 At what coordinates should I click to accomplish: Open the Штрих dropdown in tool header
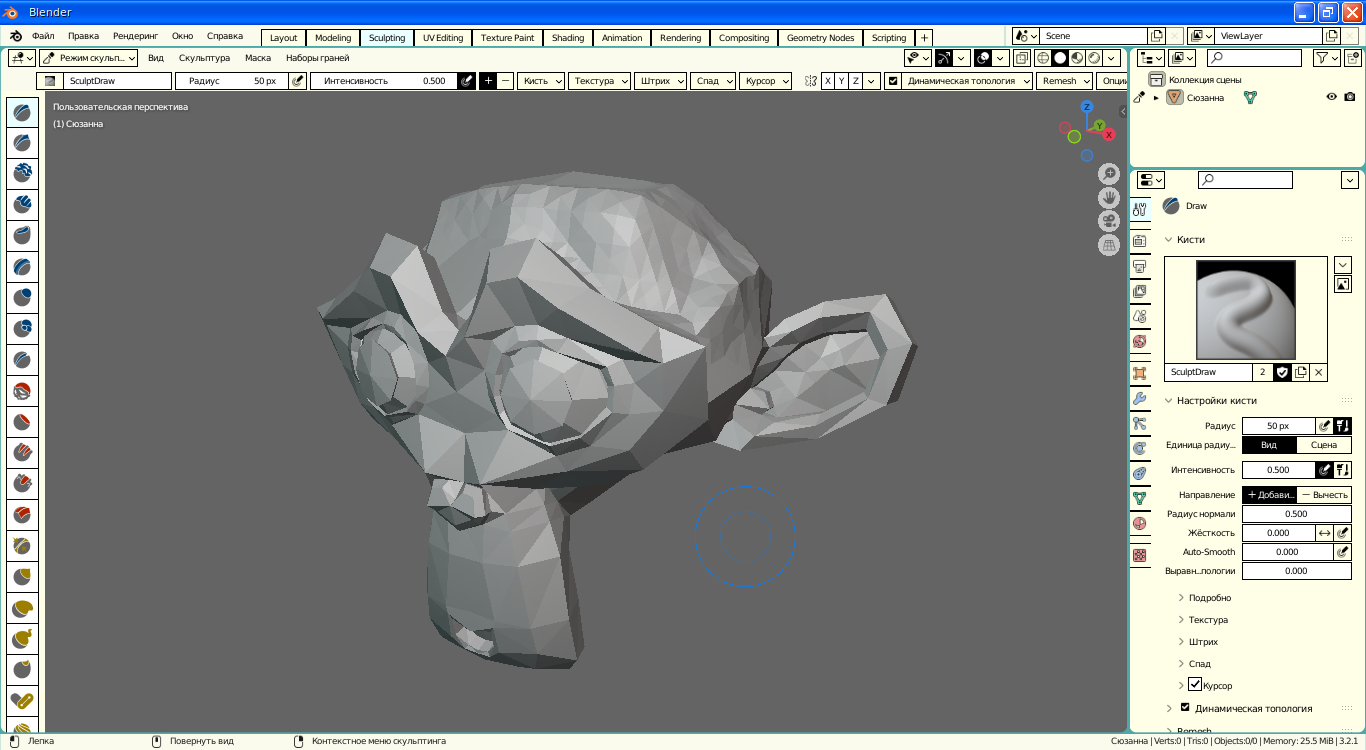pos(660,81)
